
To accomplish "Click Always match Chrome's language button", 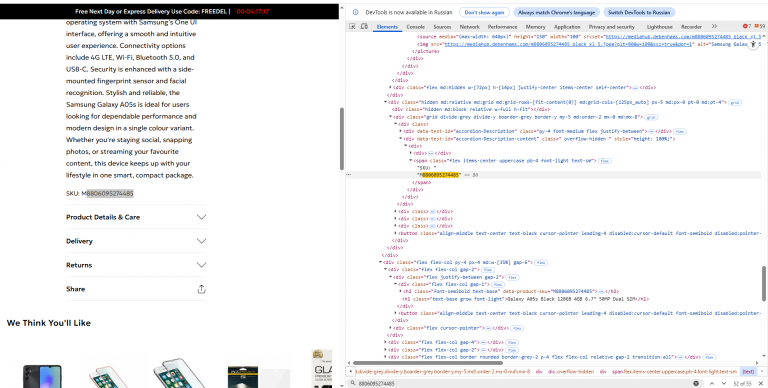I will (x=556, y=12).
